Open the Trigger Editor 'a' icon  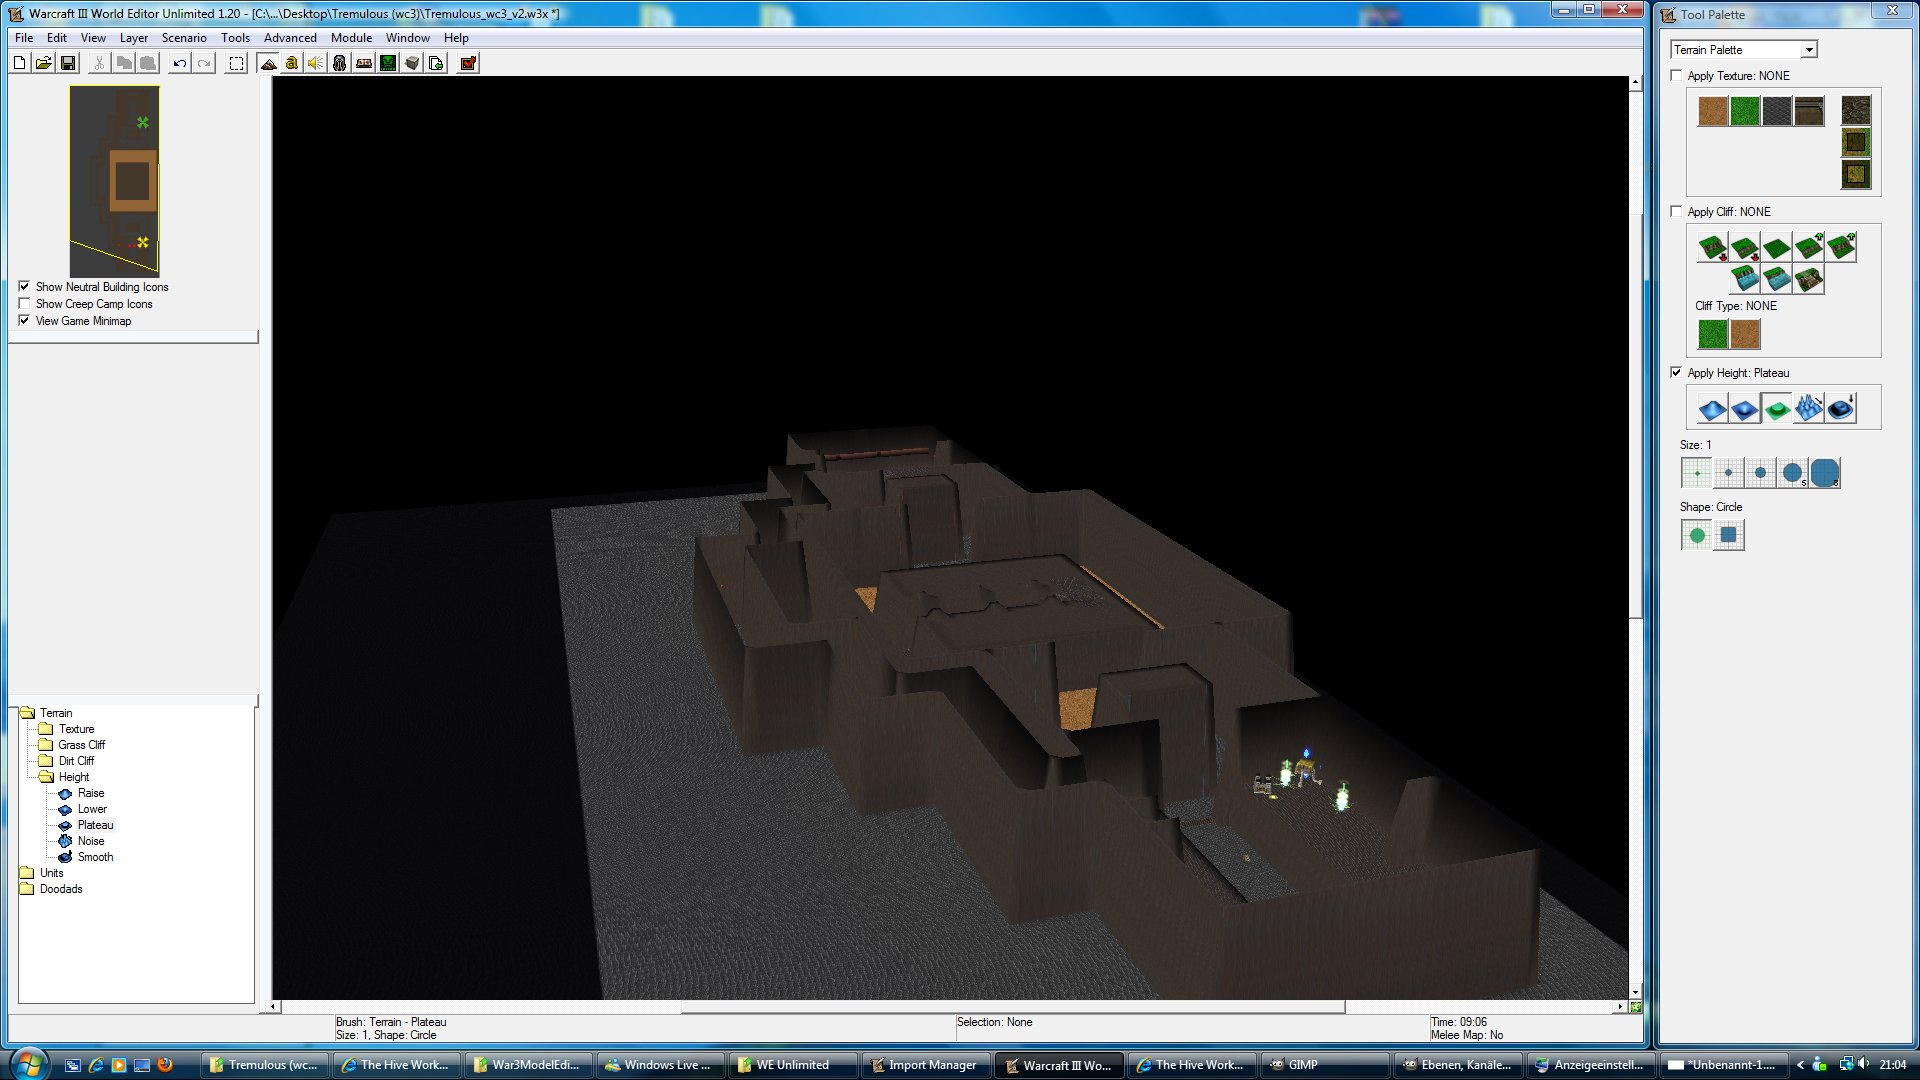[x=292, y=63]
